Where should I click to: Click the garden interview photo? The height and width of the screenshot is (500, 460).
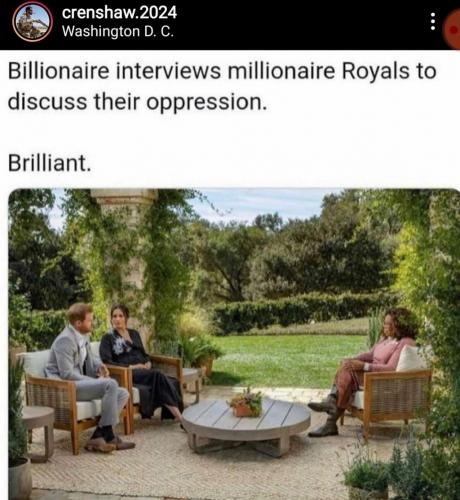pos(234,344)
